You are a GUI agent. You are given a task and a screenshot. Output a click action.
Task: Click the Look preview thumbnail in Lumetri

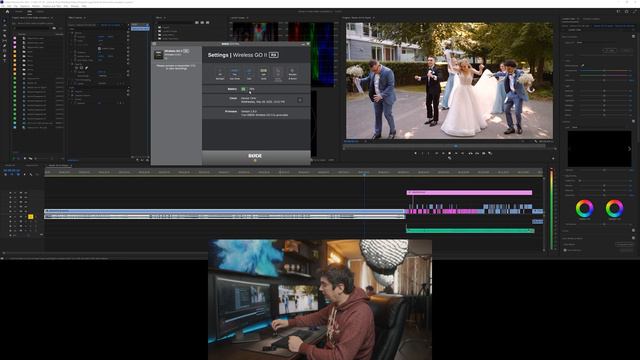pyautogui.click(x=599, y=149)
